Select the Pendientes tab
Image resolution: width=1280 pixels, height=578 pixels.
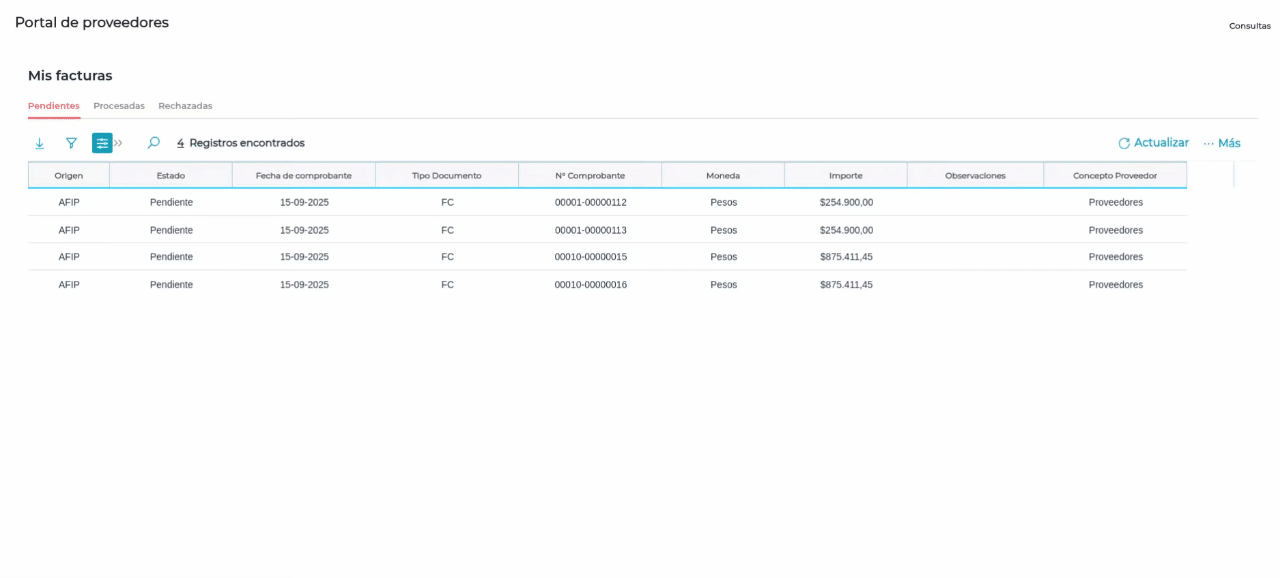pos(54,106)
